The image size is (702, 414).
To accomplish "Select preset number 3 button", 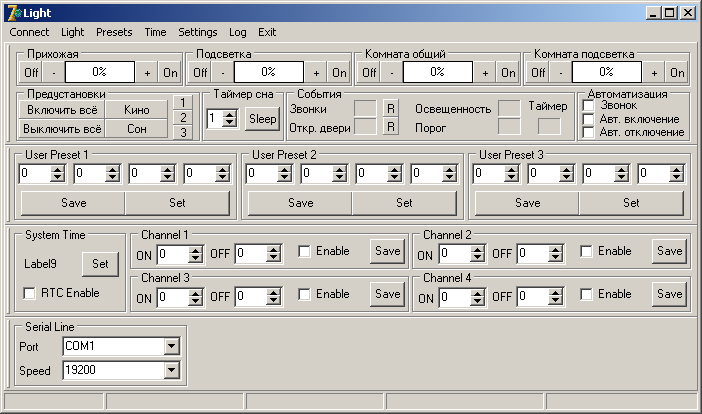I will pyautogui.click(x=182, y=132).
